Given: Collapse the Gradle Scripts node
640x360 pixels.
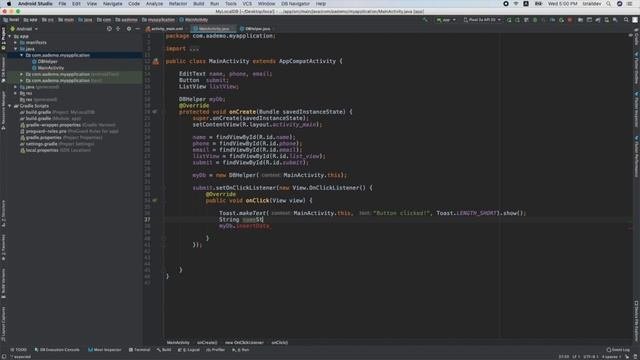Looking at the screenshot, I should point(10,106).
